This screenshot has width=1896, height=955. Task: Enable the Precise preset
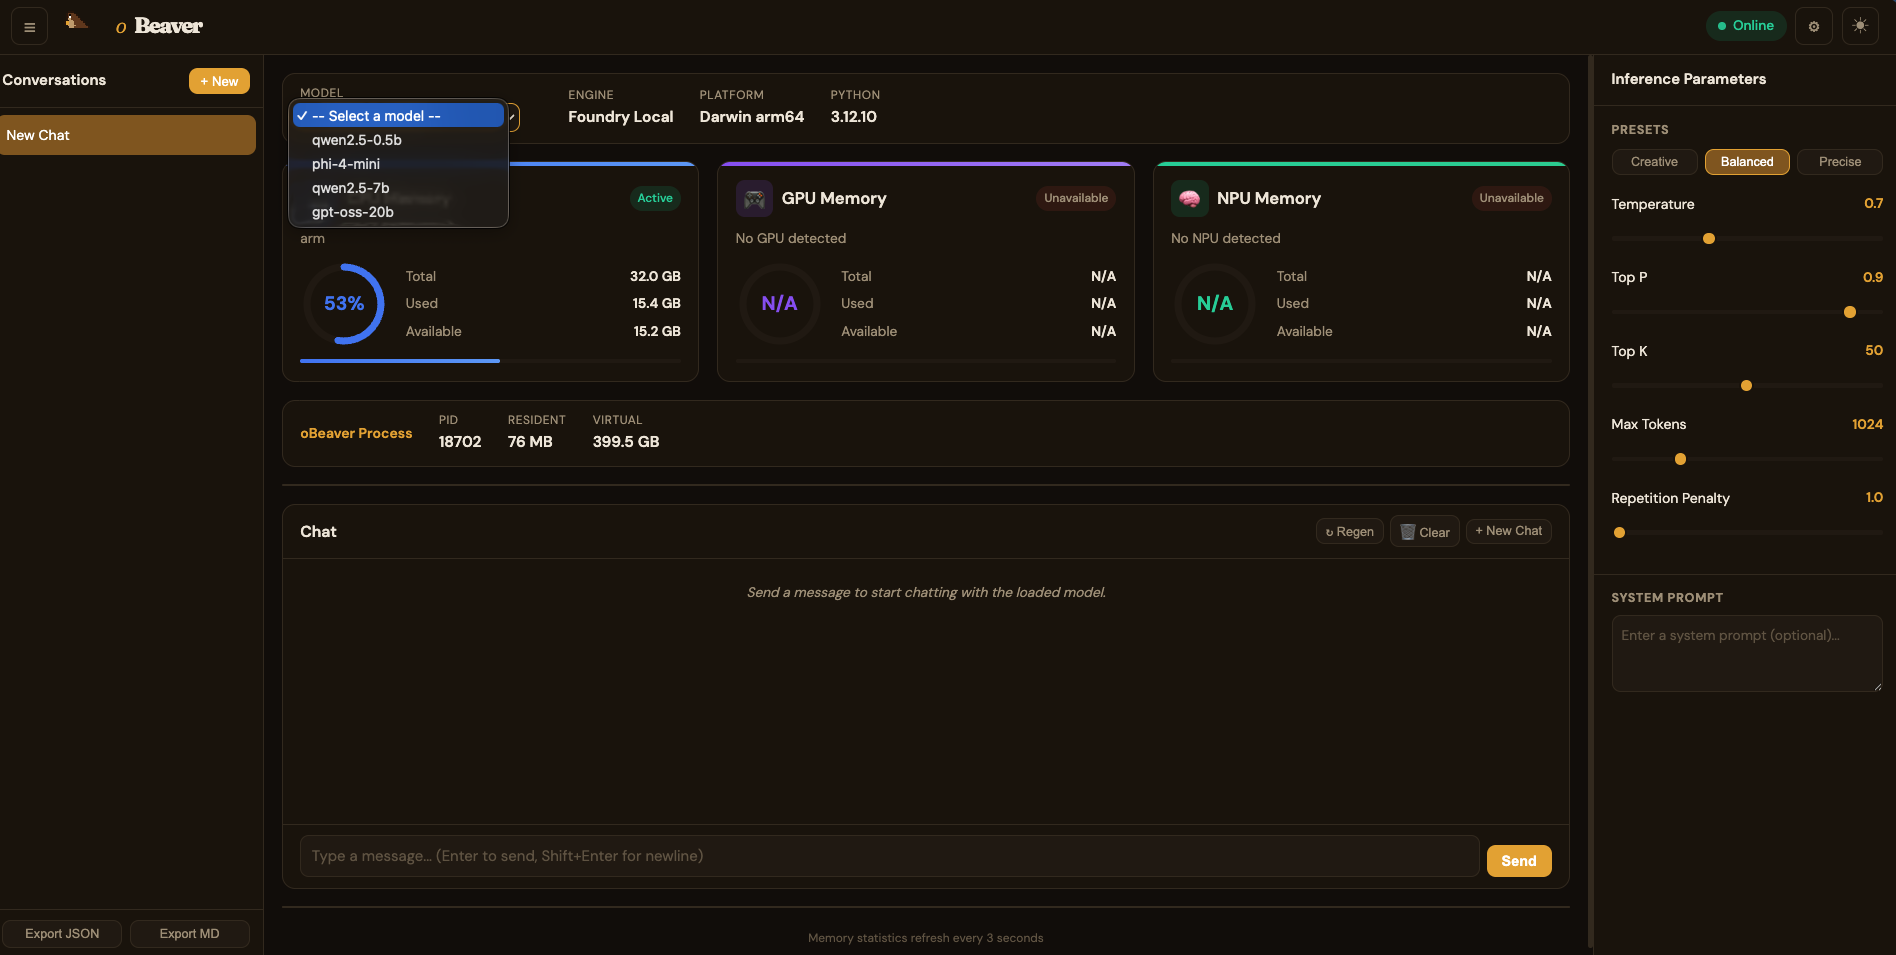pyautogui.click(x=1839, y=161)
